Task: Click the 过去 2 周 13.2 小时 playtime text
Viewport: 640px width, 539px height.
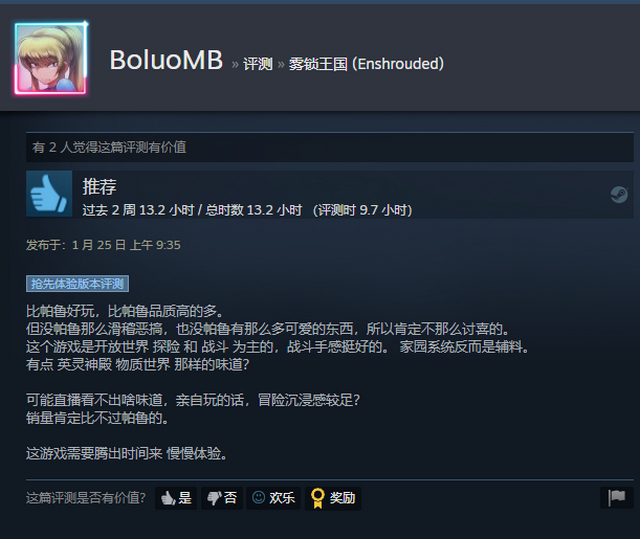Action: [x=138, y=210]
